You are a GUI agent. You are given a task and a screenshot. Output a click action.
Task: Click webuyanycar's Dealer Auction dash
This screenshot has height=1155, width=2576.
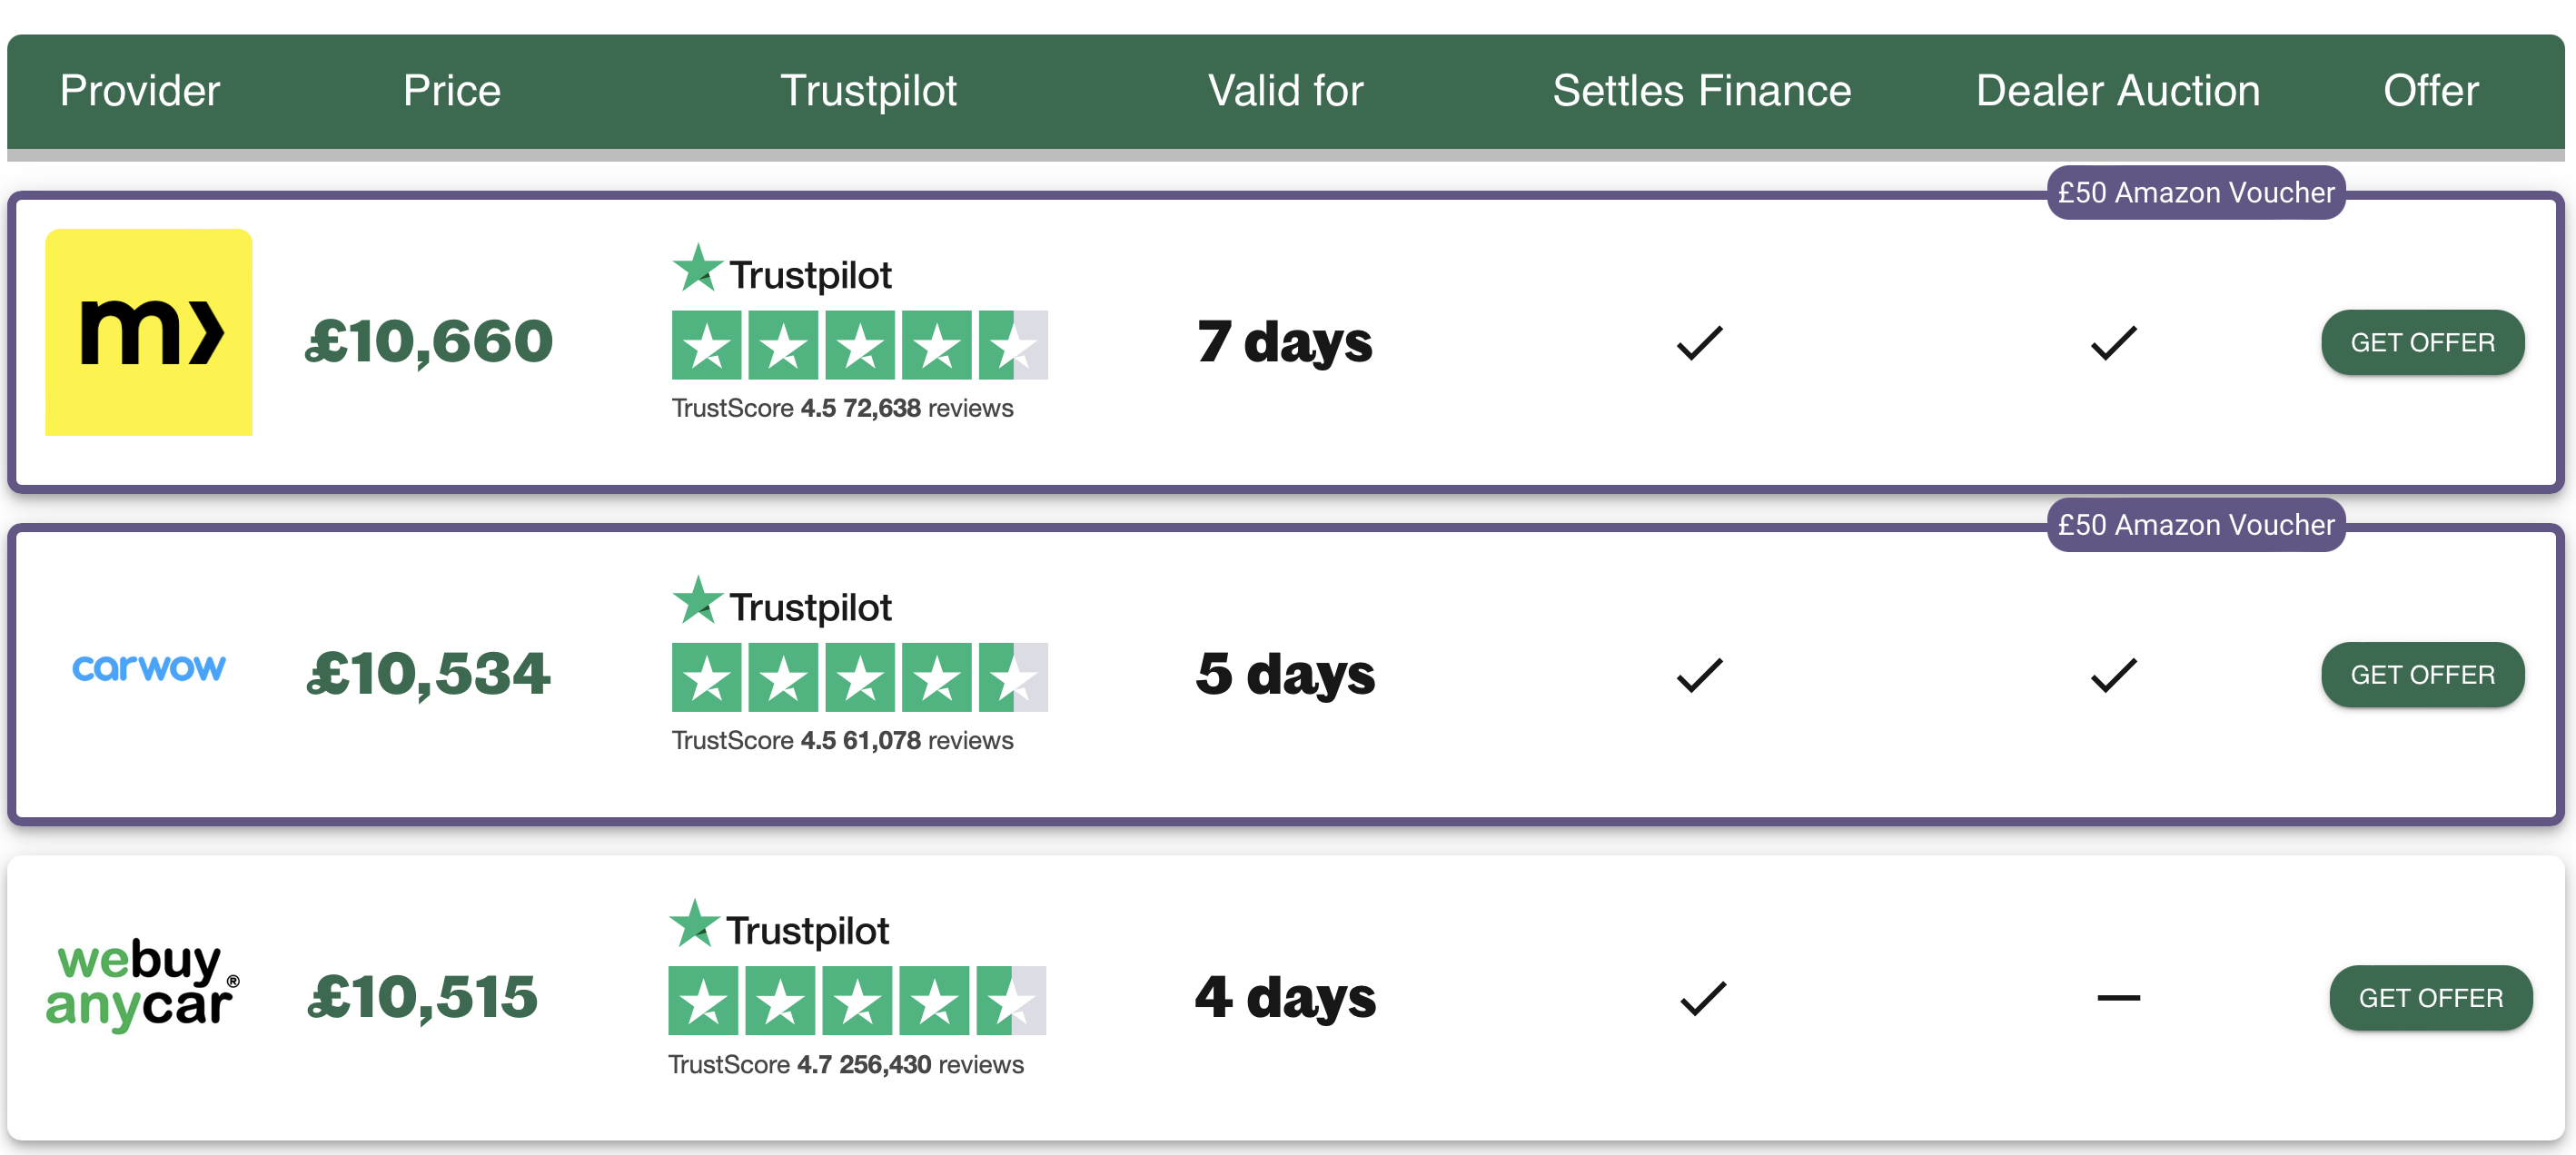pyautogui.click(x=2118, y=997)
